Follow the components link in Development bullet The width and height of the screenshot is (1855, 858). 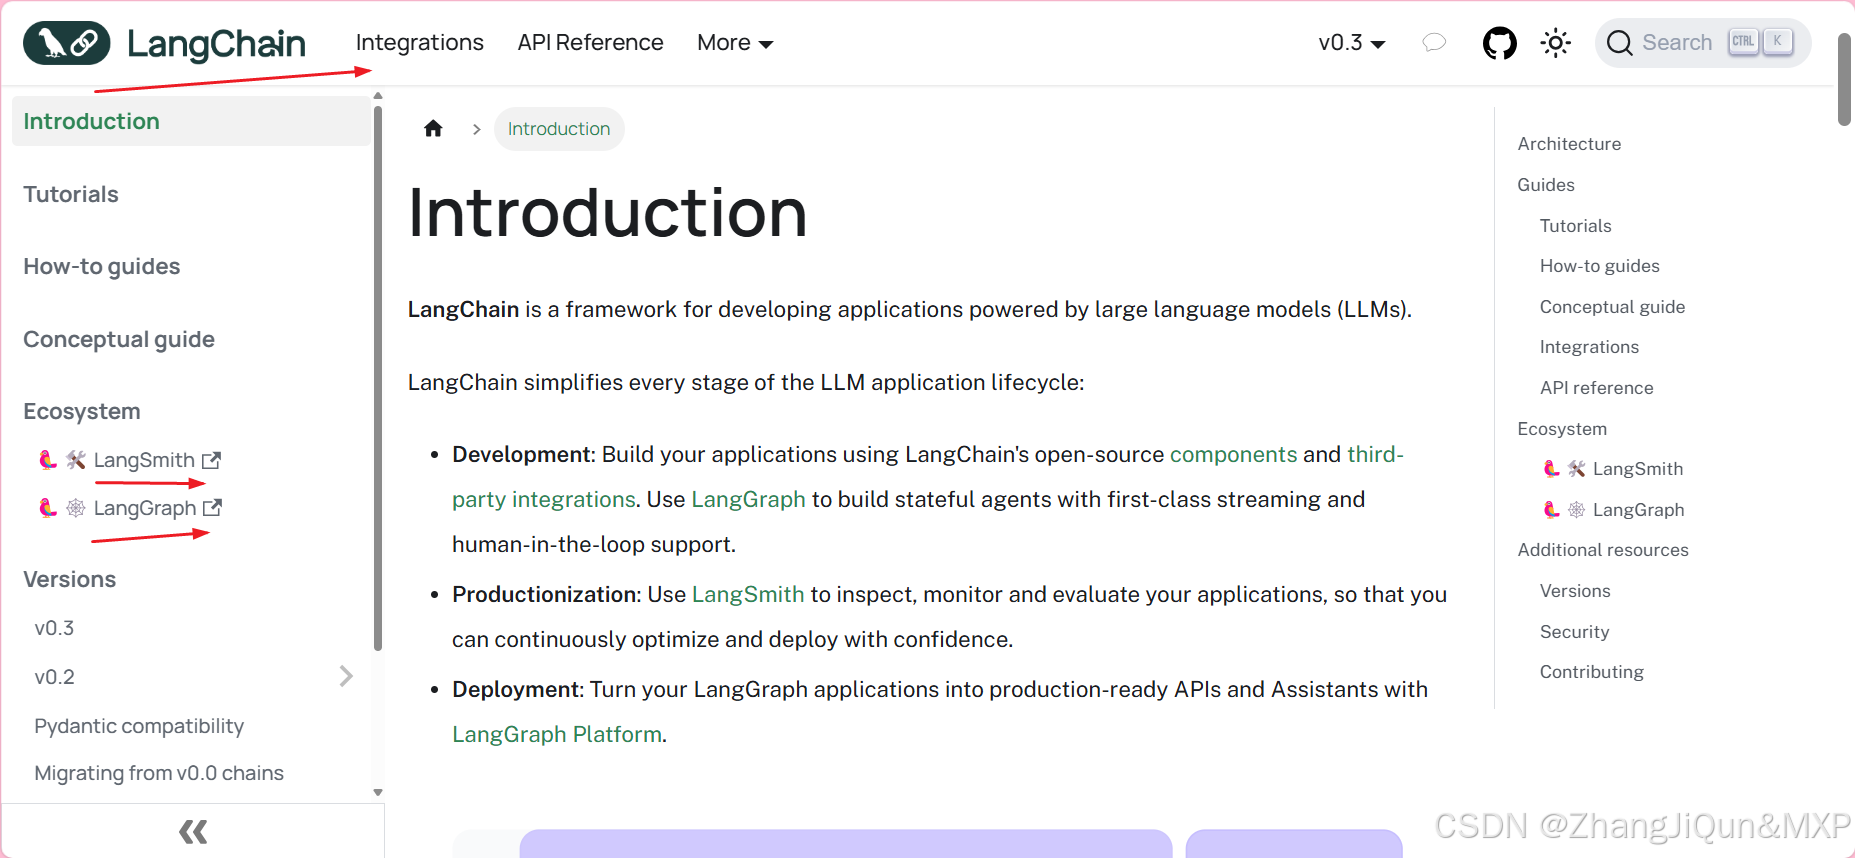[x=1233, y=454]
